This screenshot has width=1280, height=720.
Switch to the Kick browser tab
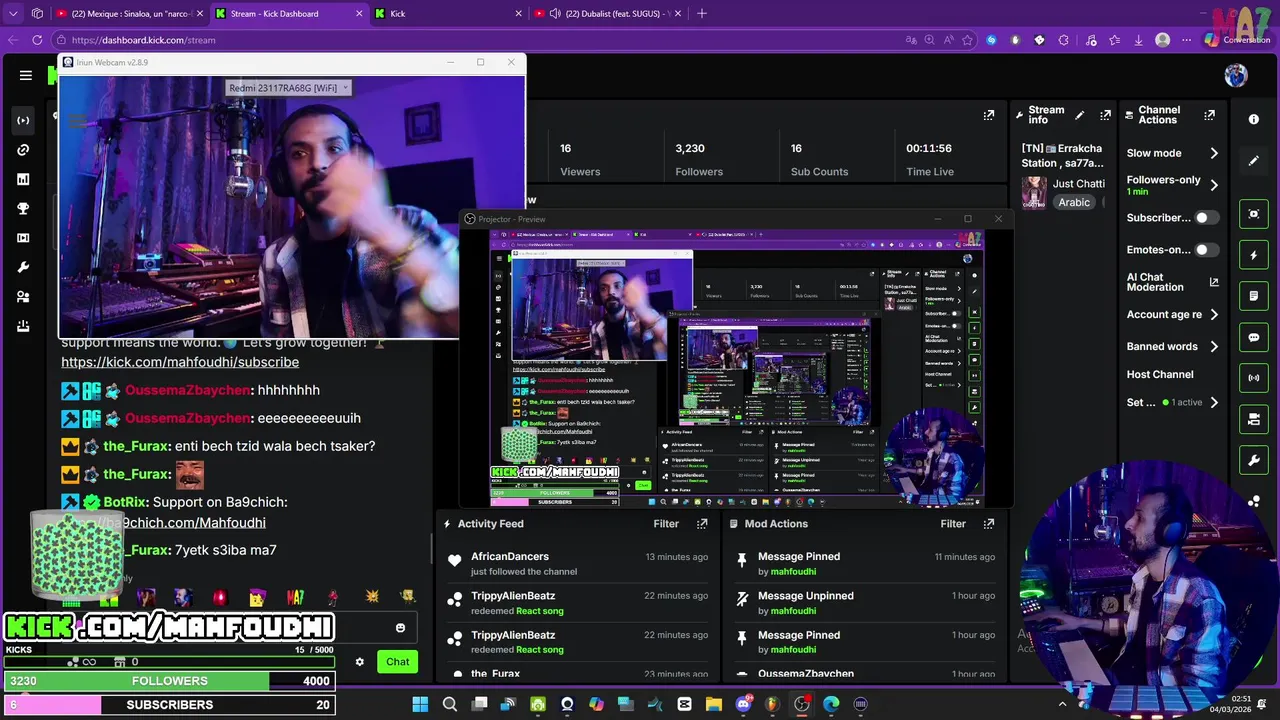tap(448, 14)
